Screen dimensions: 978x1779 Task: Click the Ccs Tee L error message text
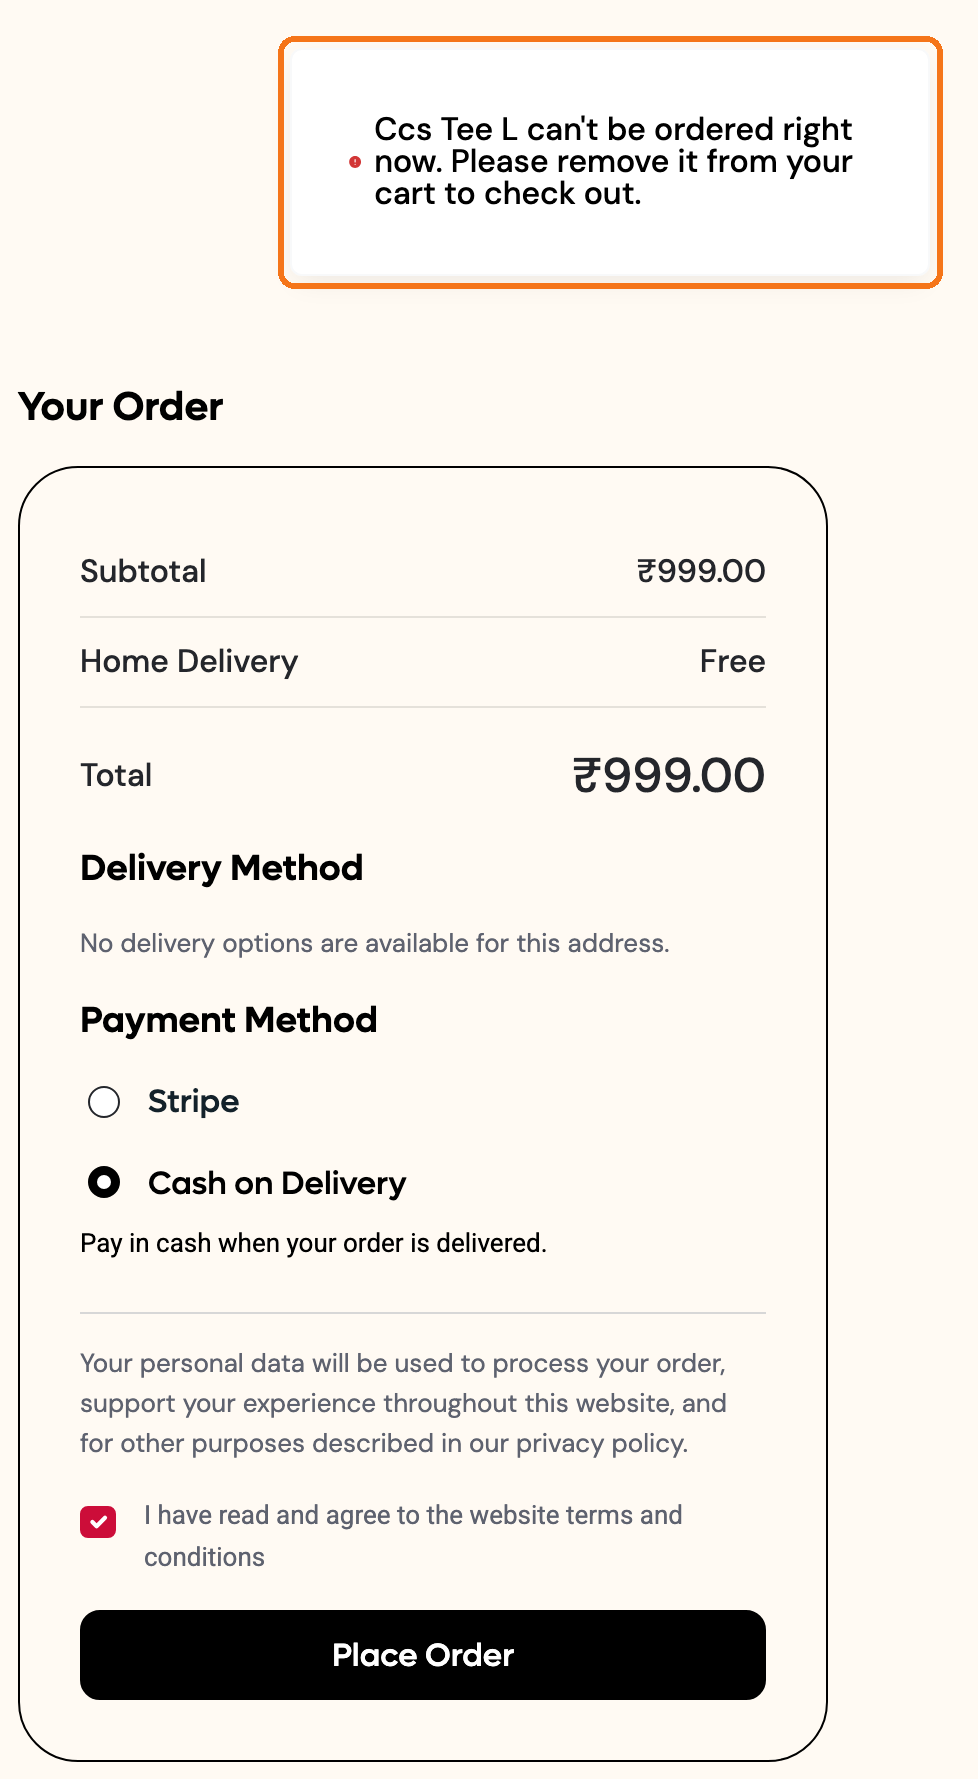(x=613, y=161)
